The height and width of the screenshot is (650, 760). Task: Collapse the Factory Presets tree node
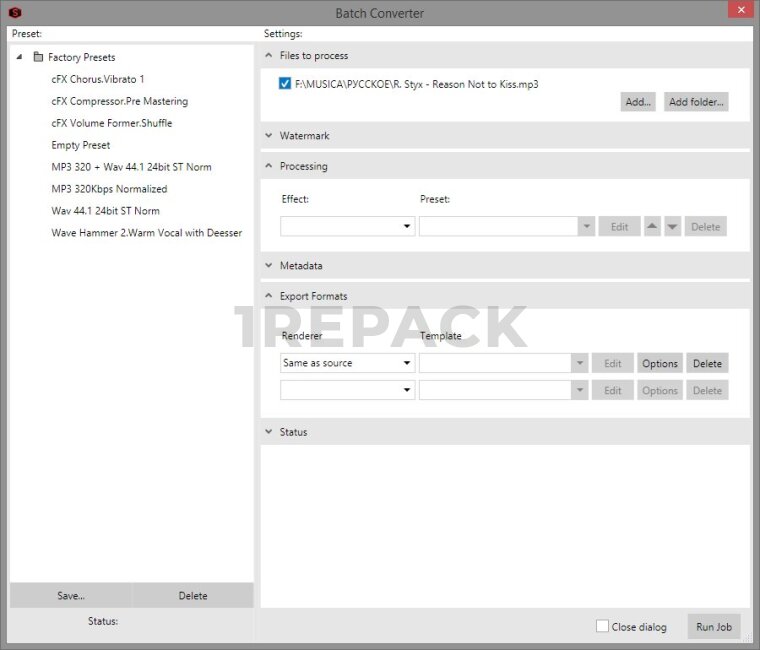point(20,57)
